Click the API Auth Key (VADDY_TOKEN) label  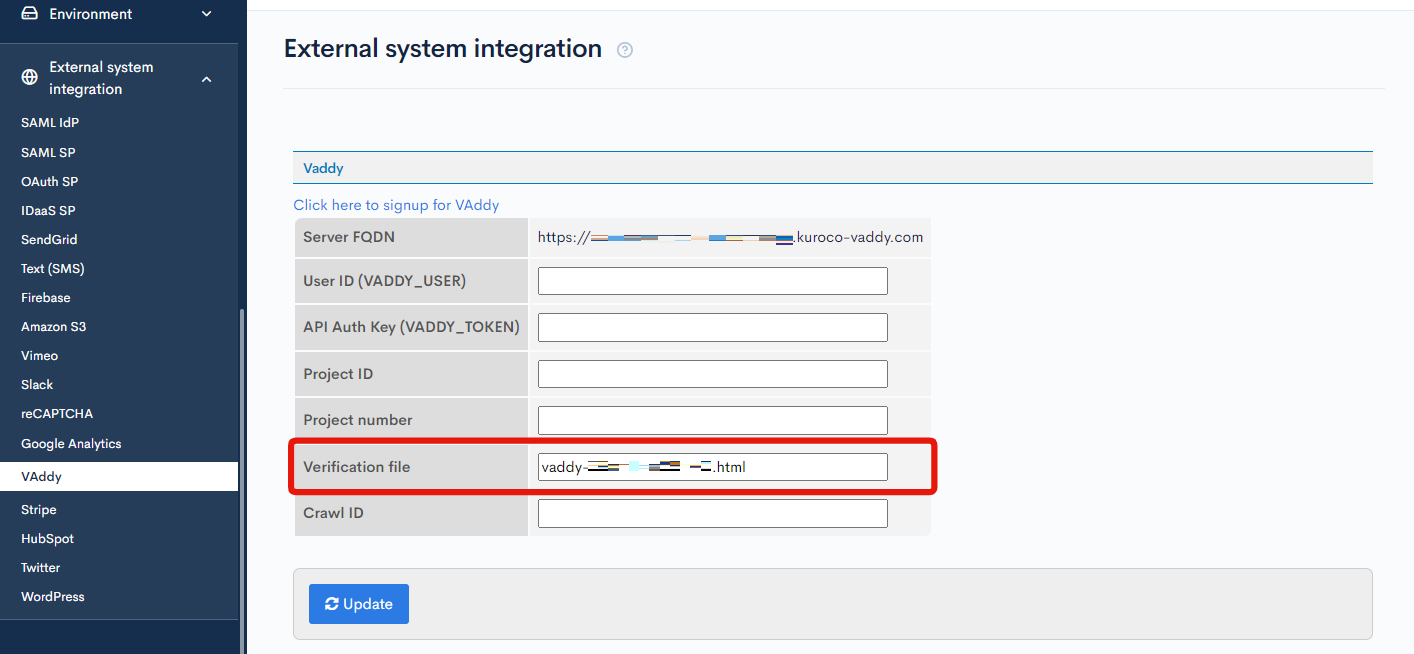tap(411, 327)
